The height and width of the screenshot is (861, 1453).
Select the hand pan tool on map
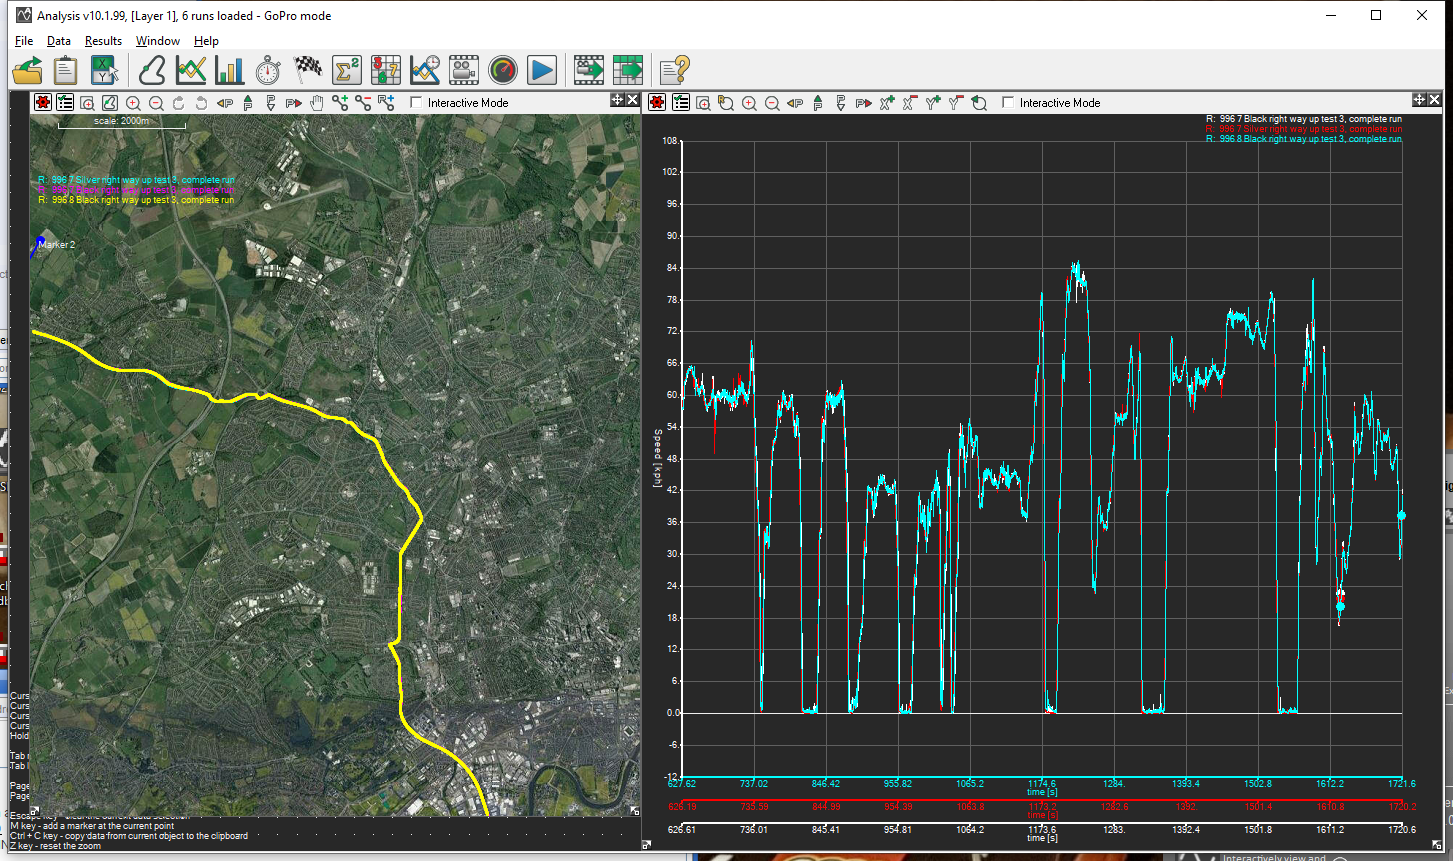click(x=317, y=102)
